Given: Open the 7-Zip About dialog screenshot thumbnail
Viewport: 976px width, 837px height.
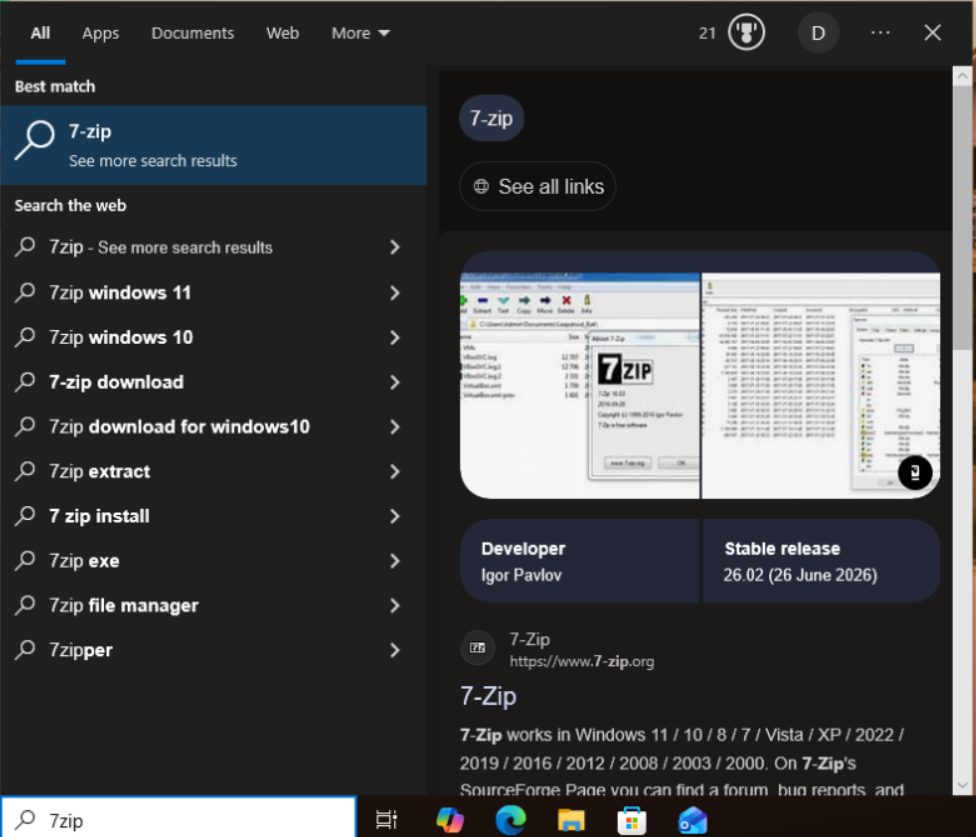Looking at the screenshot, I should pos(580,385).
